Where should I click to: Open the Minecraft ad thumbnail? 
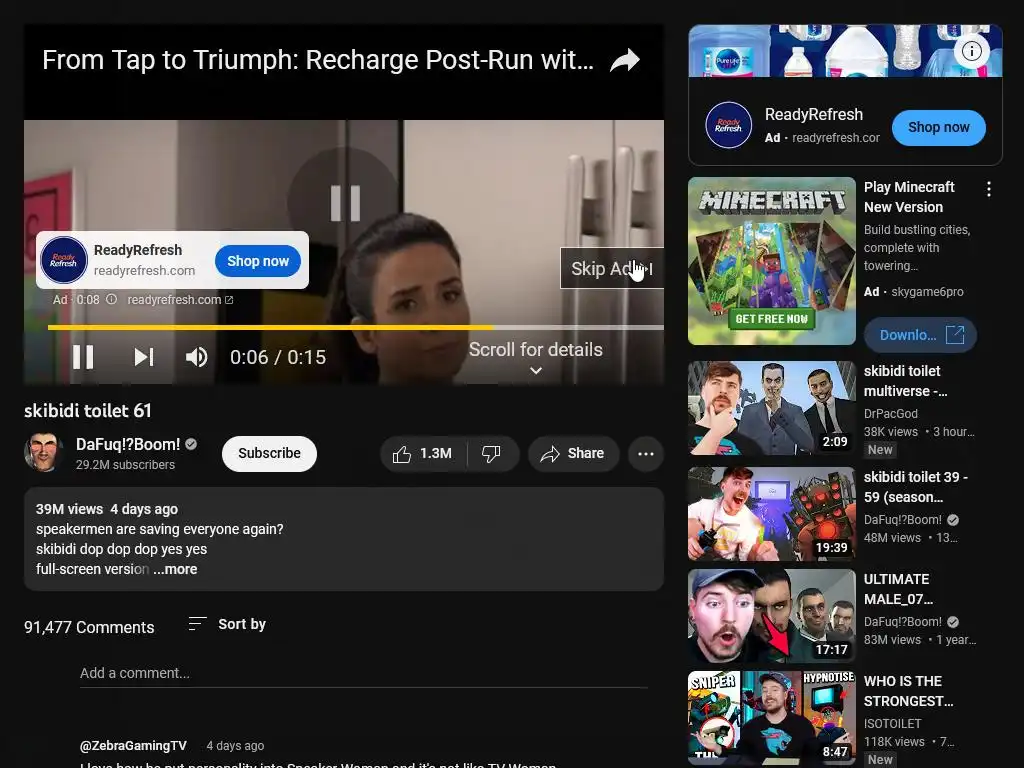point(772,261)
